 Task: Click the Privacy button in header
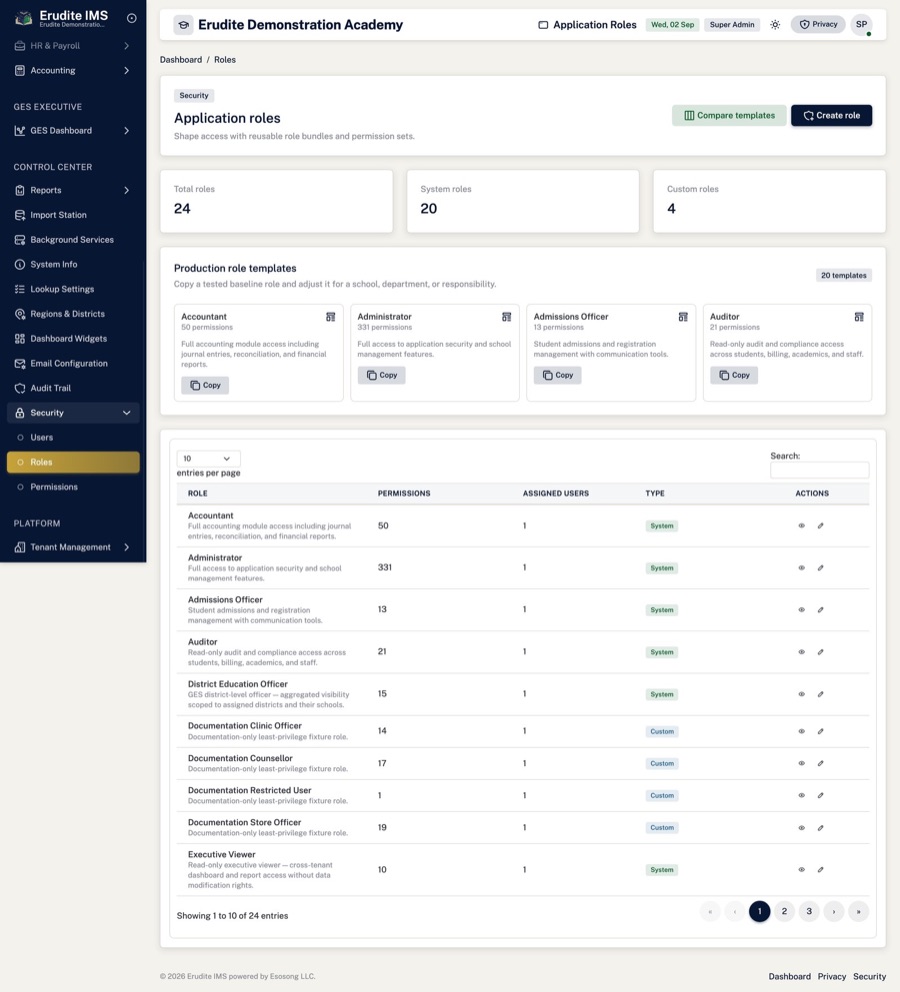tap(818, 25)
